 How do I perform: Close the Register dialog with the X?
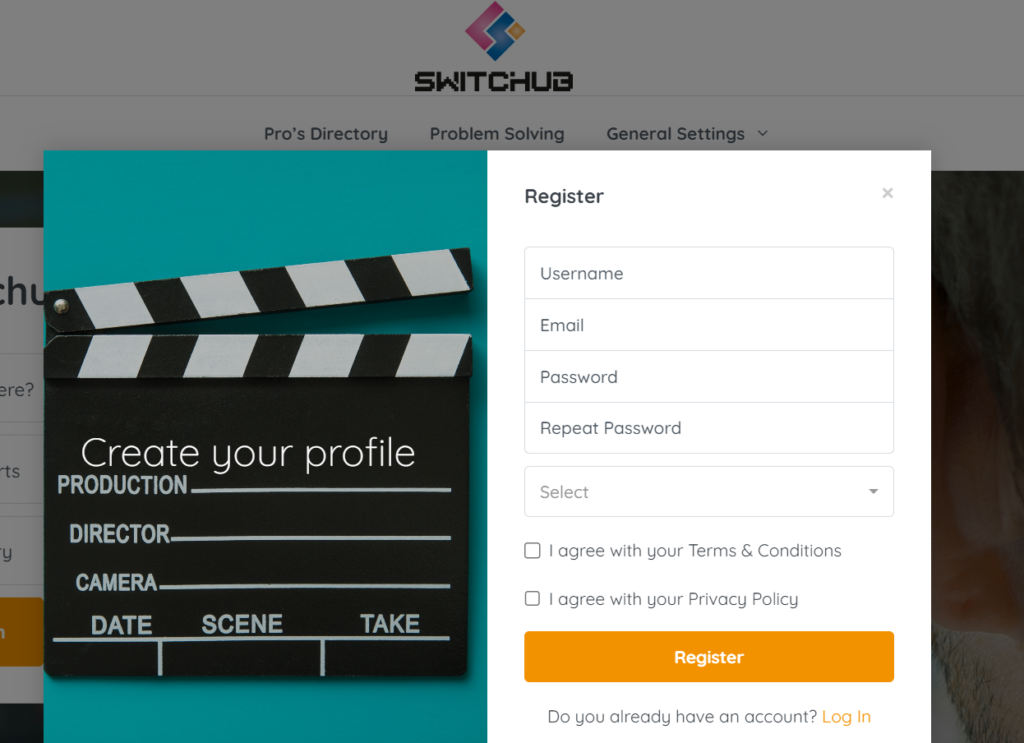click(x=887, y=193)
